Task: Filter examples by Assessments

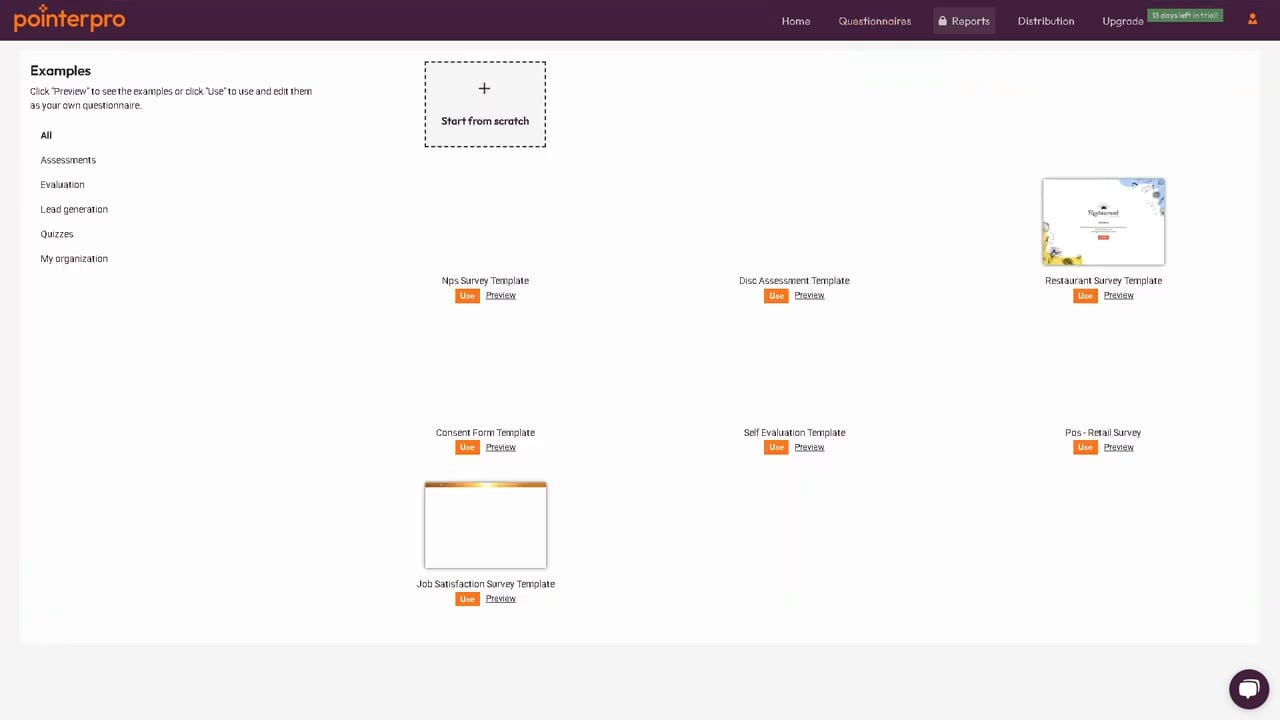Action: (x=68, y=160)
